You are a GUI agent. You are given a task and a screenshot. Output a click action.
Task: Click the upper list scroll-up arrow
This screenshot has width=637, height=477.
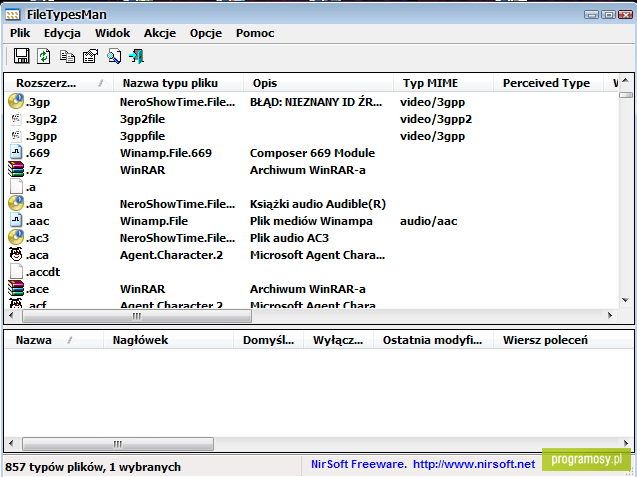click(626, 80)
